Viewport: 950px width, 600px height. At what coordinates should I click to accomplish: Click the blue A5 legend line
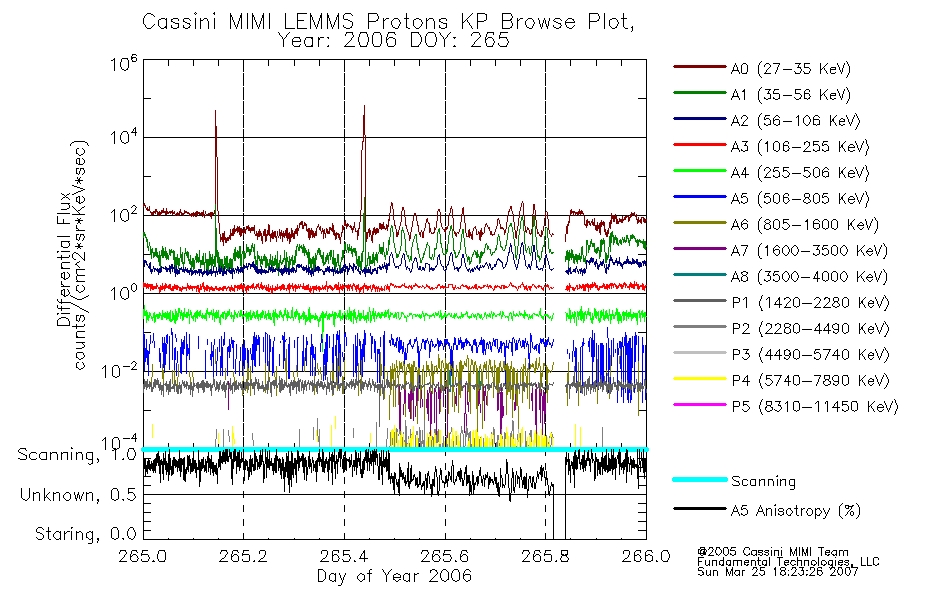point(700,197)
